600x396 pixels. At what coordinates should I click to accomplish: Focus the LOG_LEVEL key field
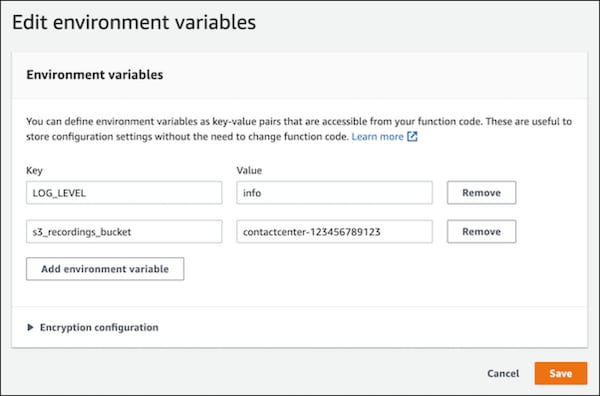(x=124, y=193)
